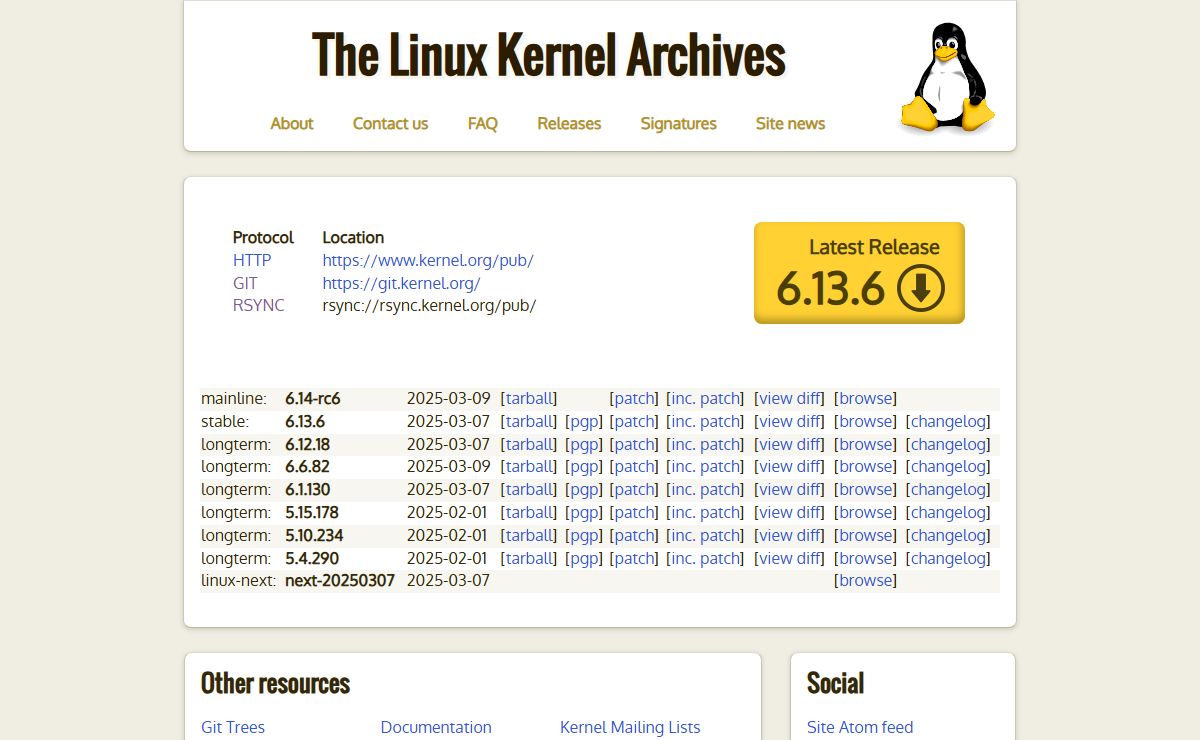The height and width of the screenshot is (740, 1200).
Task: Select the 2025-03-09 date in mainline row
Action: [x=448, y=398]
